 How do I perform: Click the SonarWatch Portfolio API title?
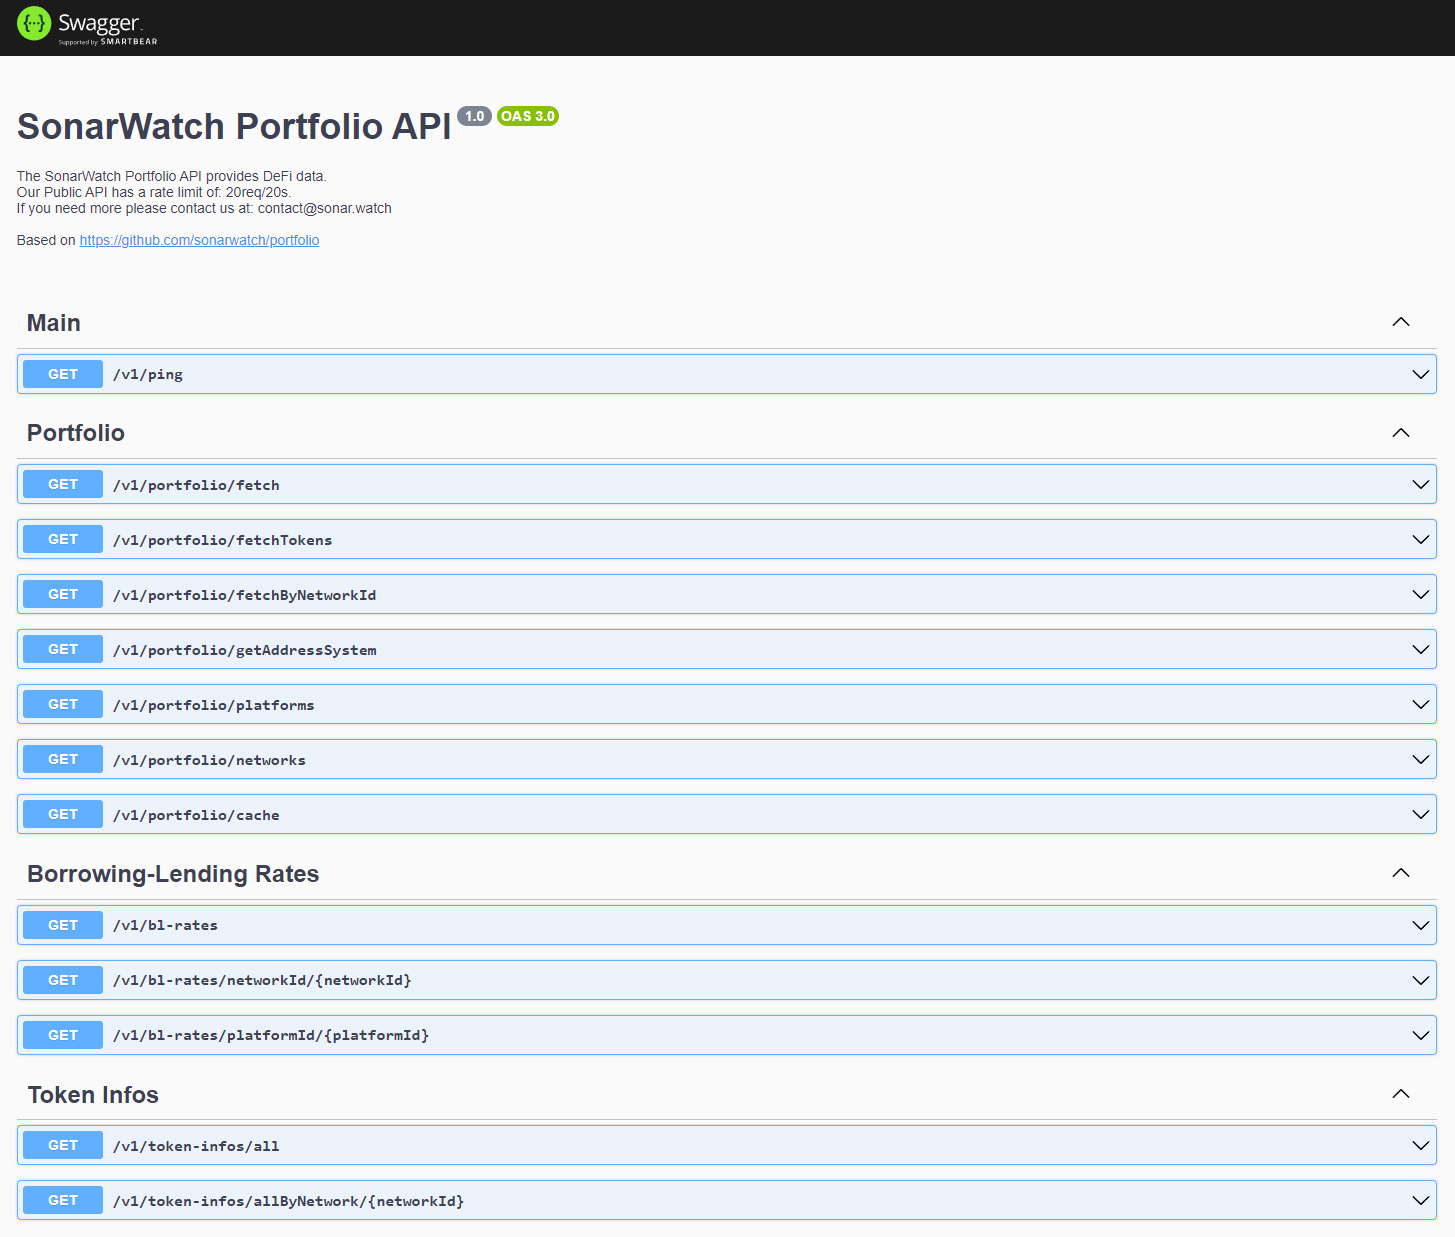(x=234, y=127)
